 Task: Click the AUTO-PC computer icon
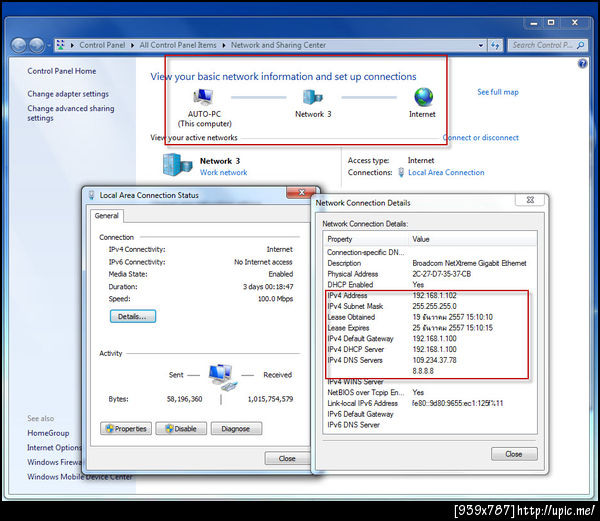click(204, 97)
